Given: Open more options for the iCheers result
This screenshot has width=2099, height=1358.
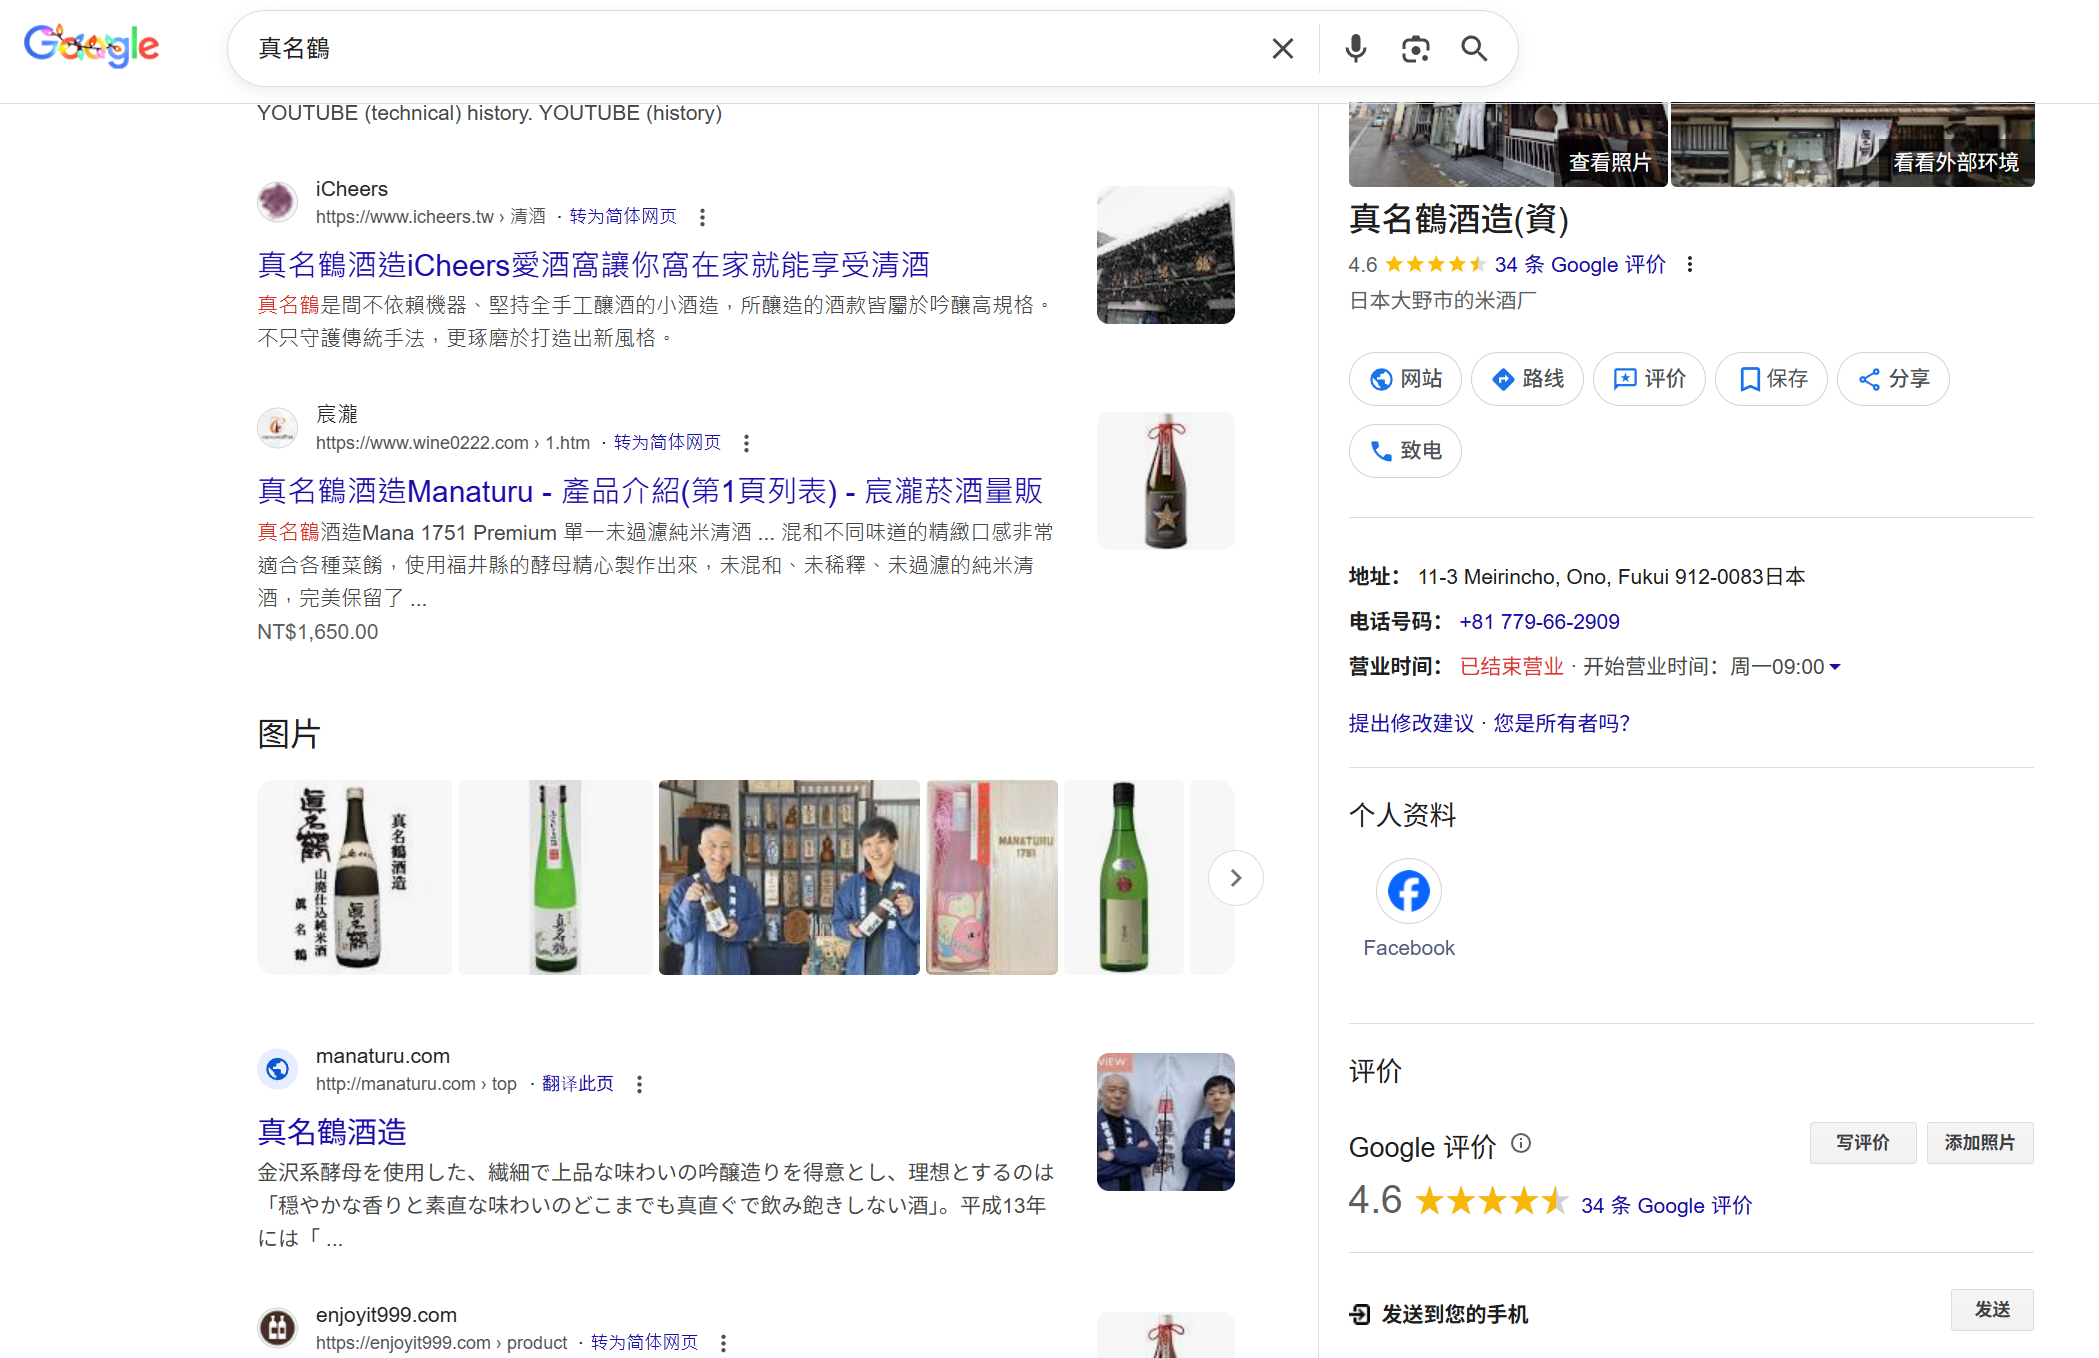Looking at the screenshot, I should [x=702, y=217].
